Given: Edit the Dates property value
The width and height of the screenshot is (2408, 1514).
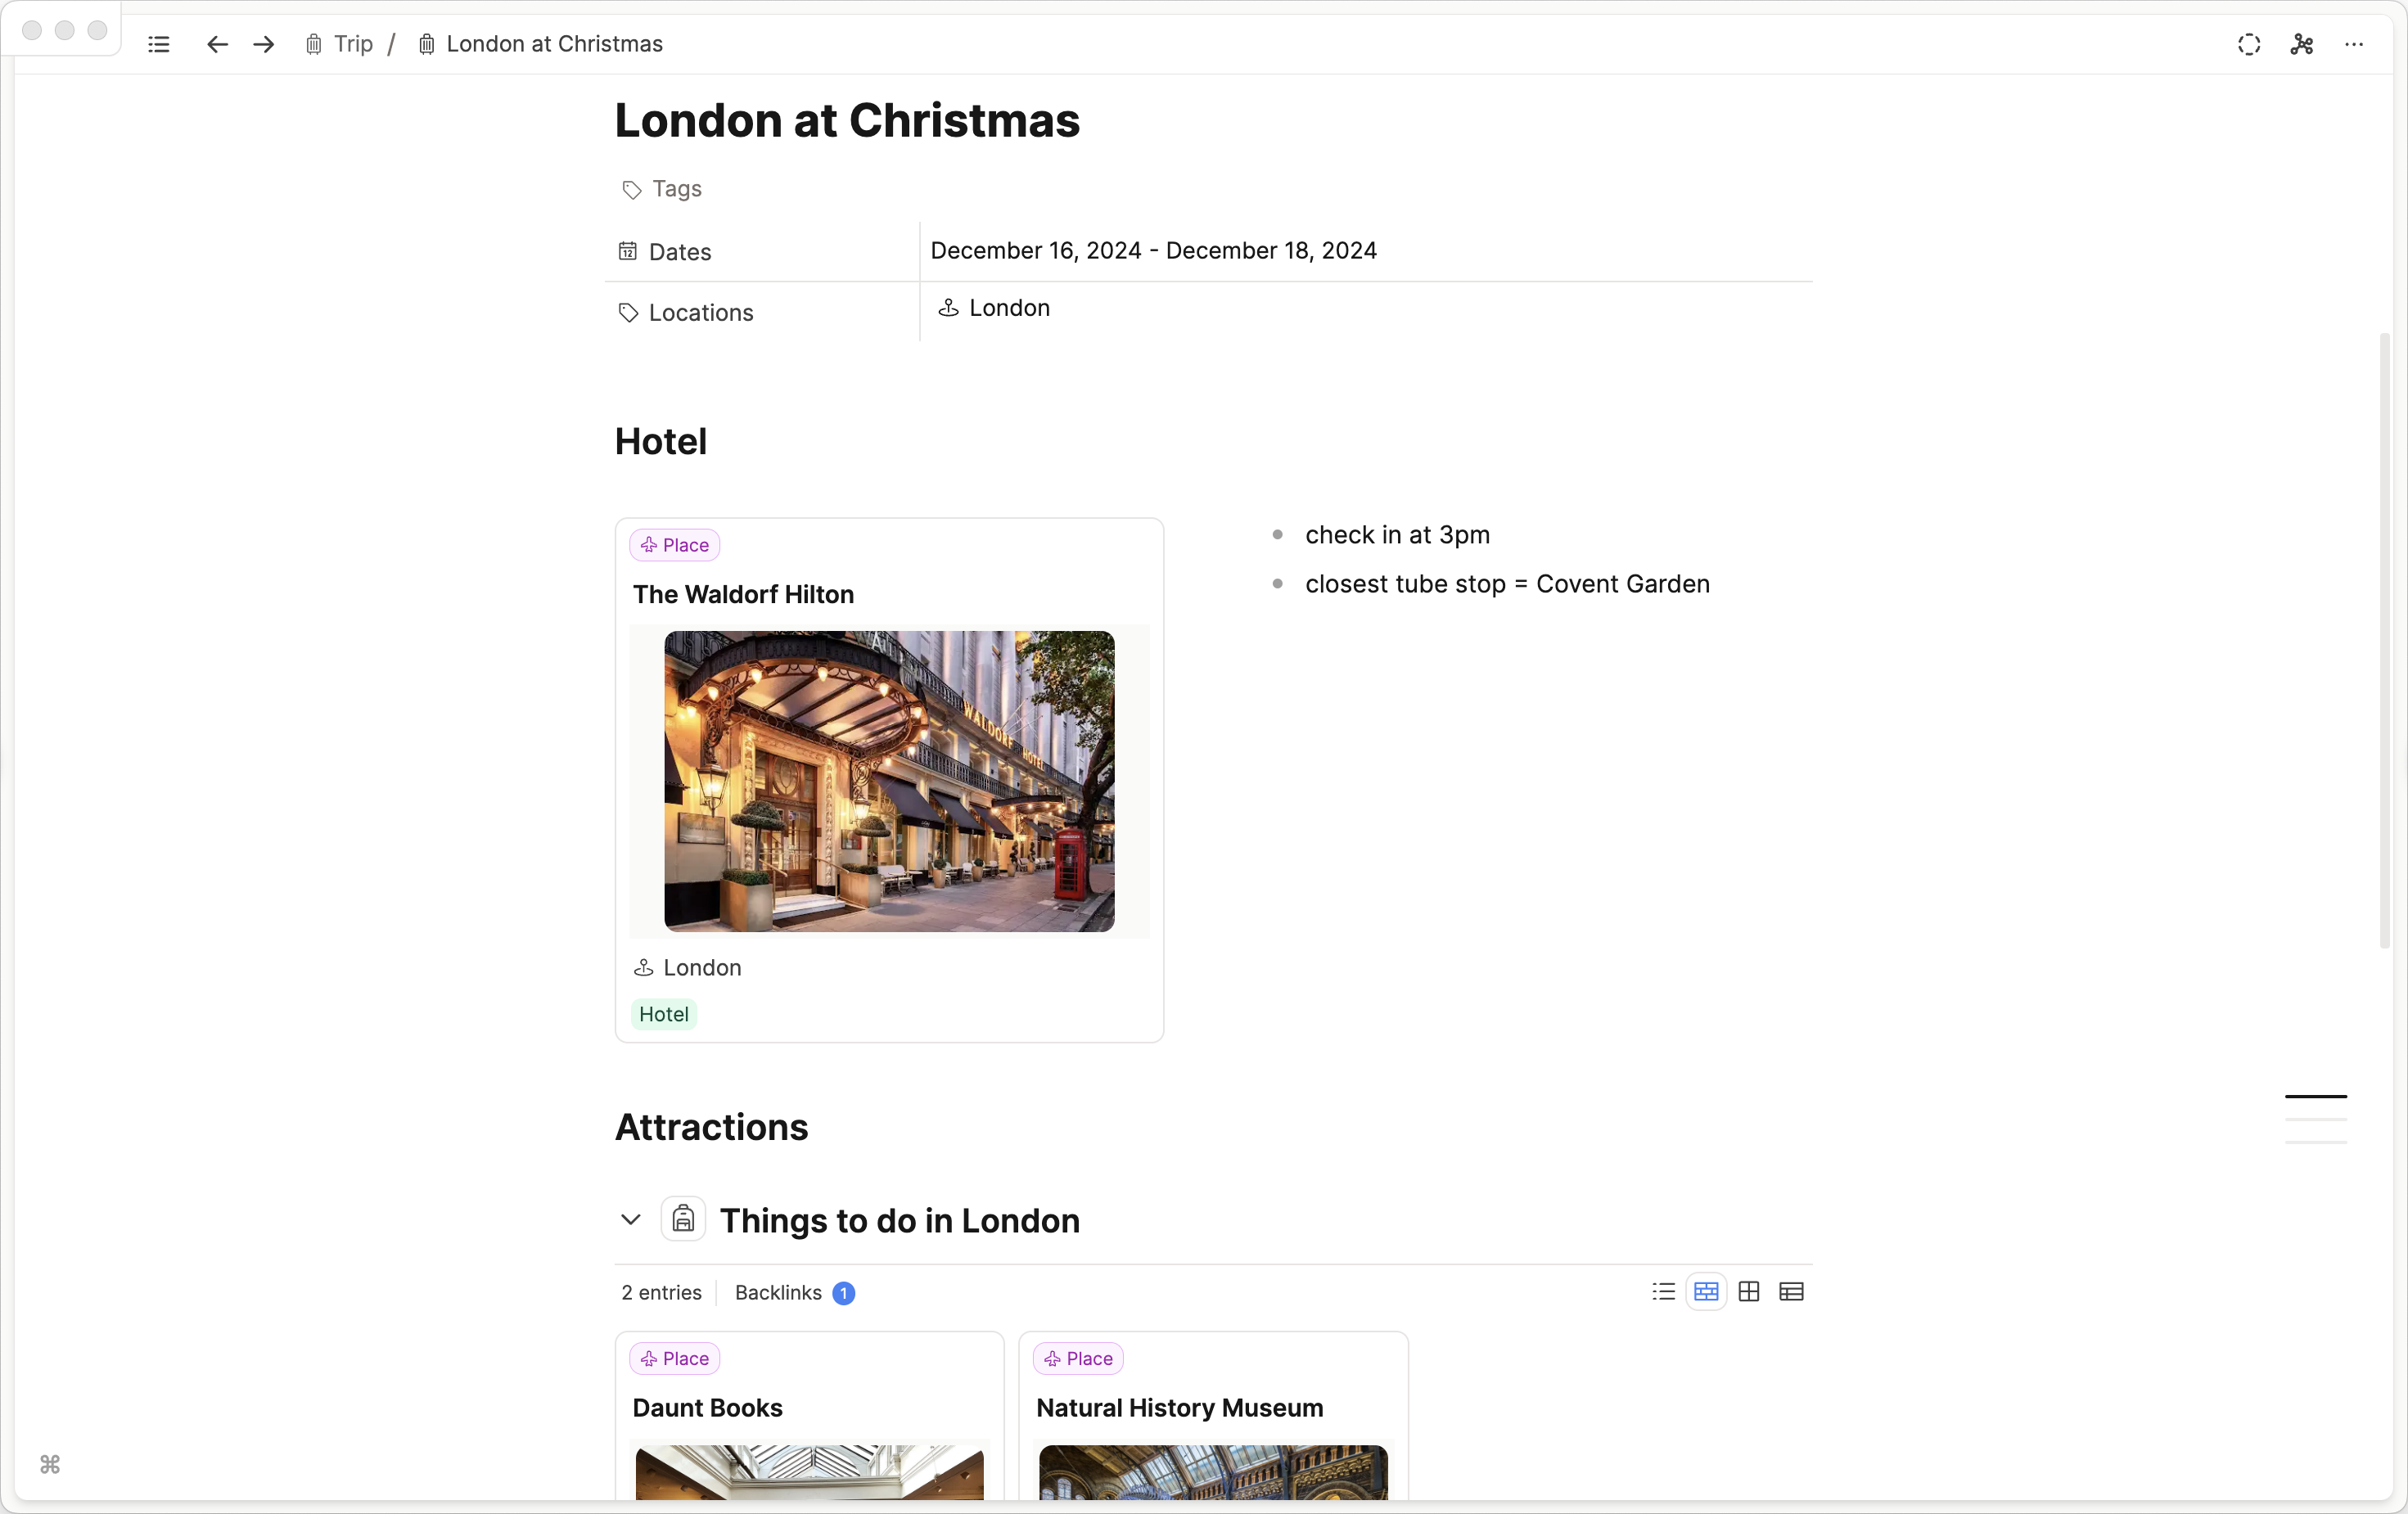Looking at the screenshot, I should 1153,251.
